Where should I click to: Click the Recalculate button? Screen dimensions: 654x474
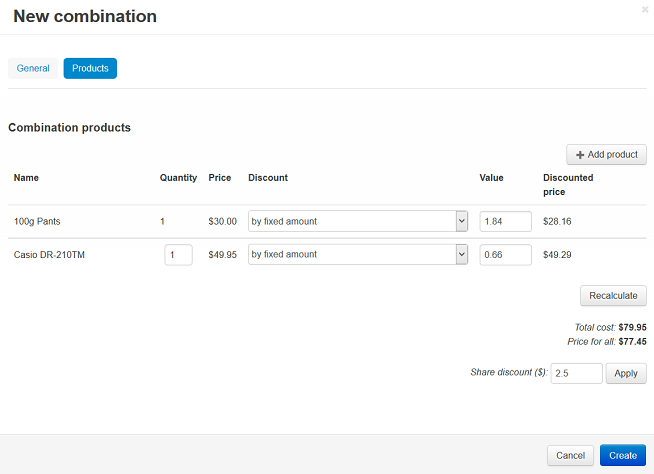click(x=613, y=296)
